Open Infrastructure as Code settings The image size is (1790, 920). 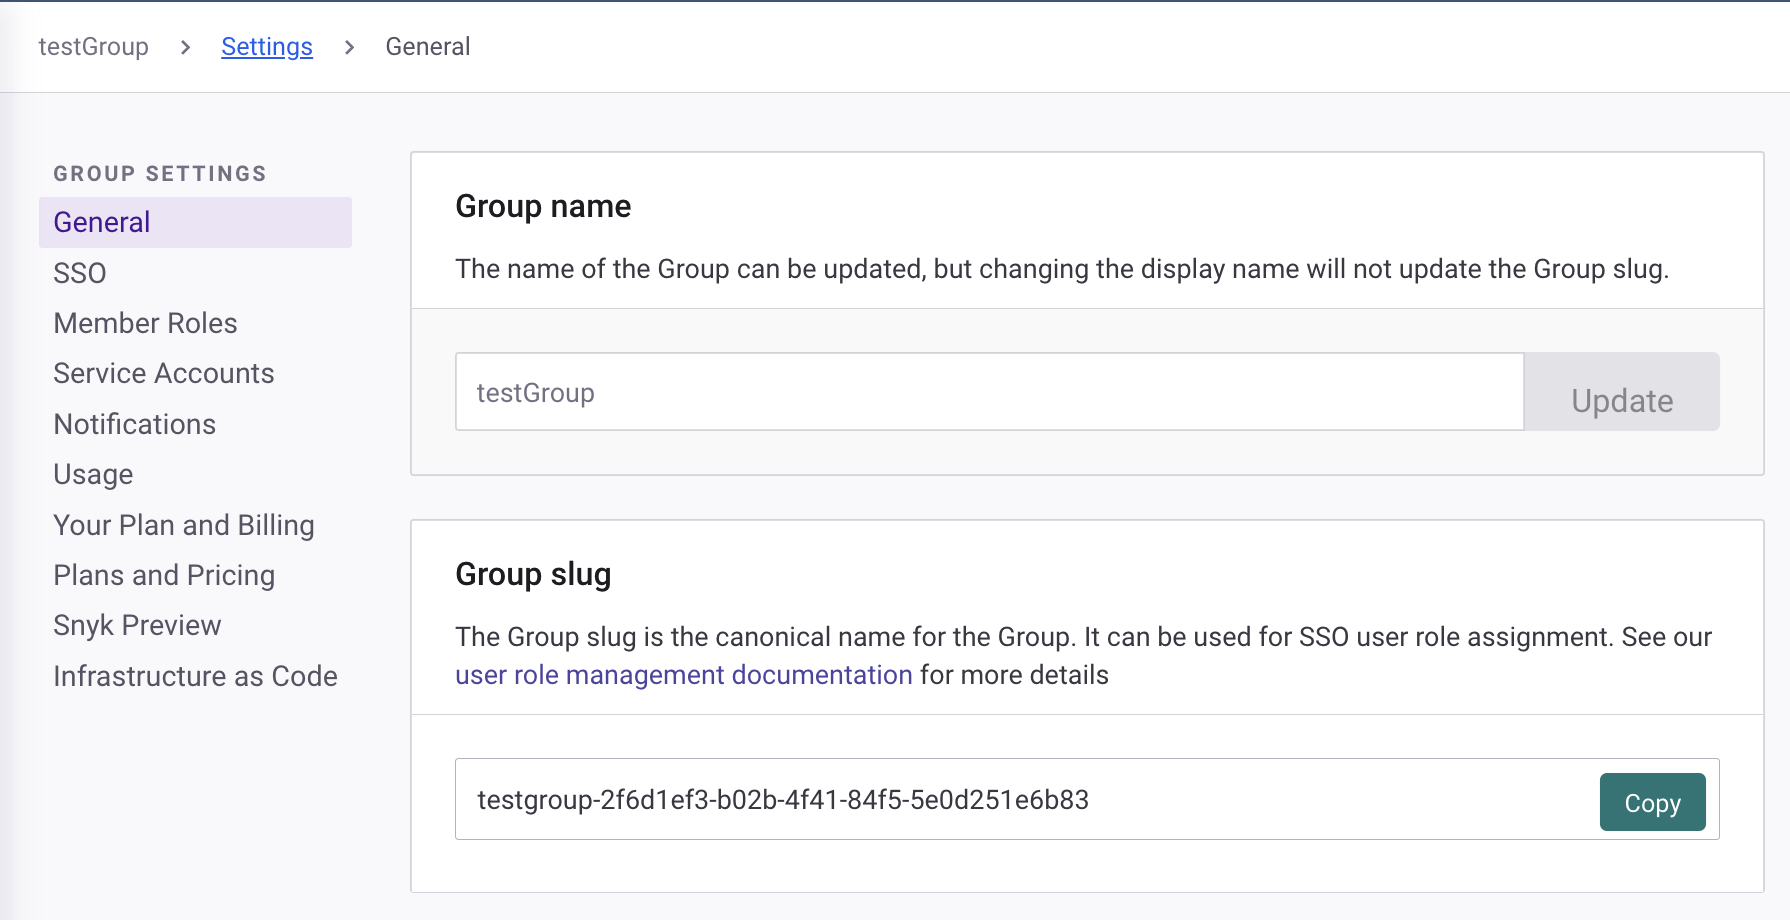(x=195, y=676)
